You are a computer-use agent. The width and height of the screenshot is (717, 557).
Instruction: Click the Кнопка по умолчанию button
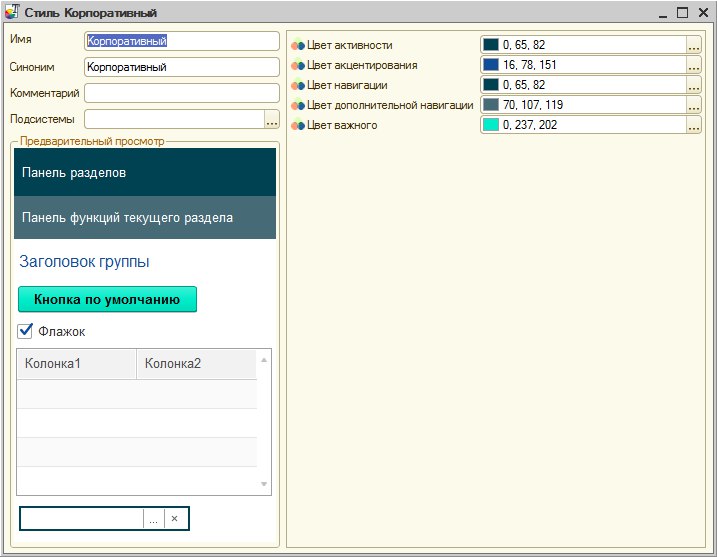click(x=107, y=300)
